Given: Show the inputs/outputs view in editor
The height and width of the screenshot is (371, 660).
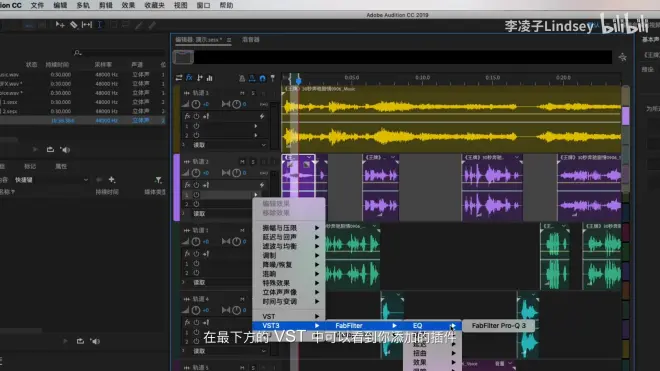Looking at the screenshot, I should [x=179, y=77].
